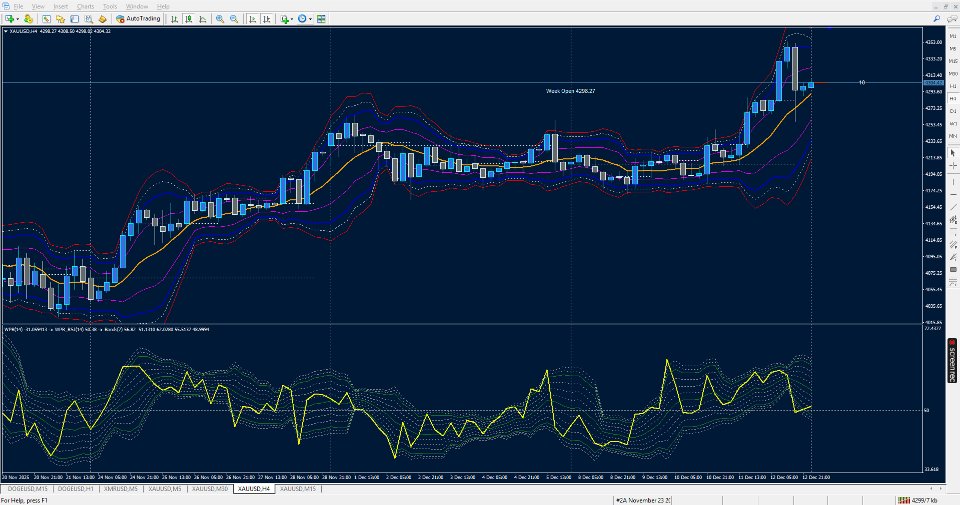Viewport: 960px width, 505px height.
Task: Open the Tools menu
Action: point(110,6)
